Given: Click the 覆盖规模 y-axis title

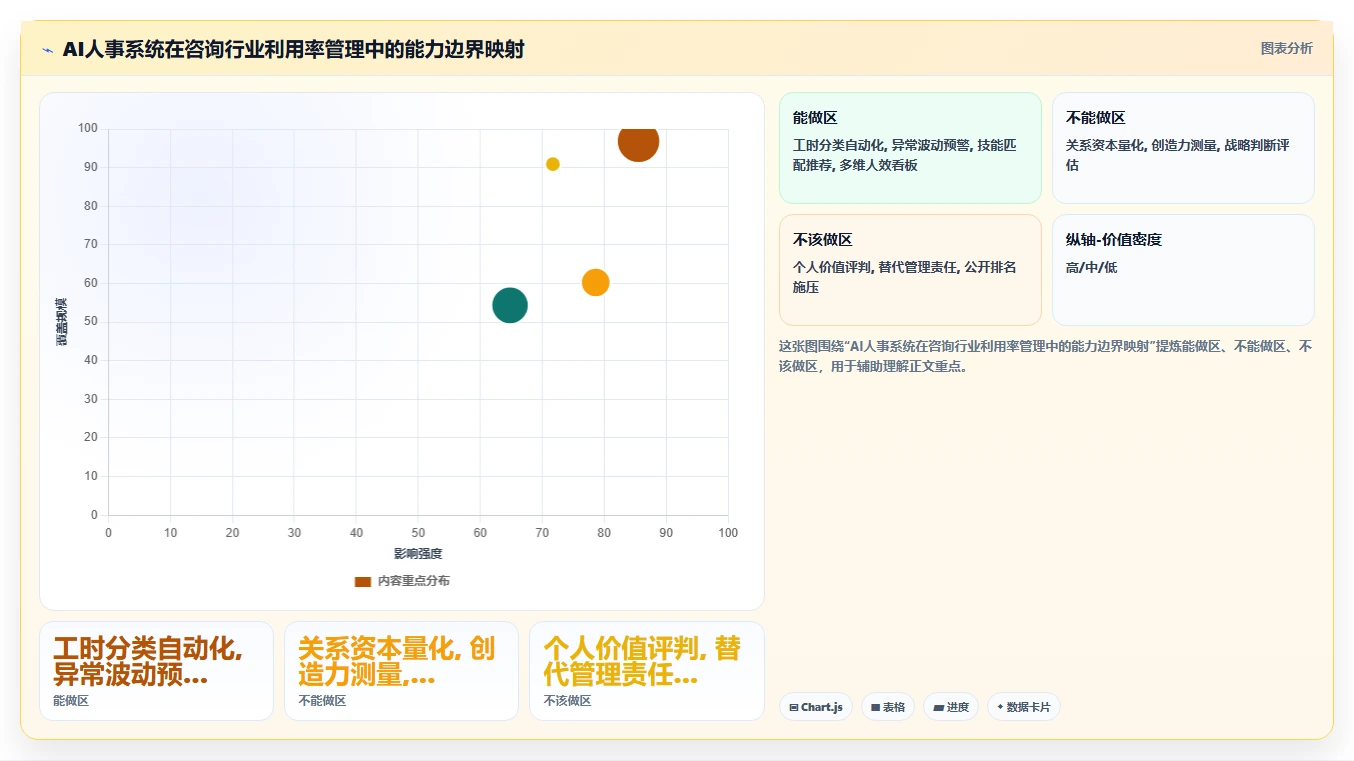Looking at the screenshot, I should (62, 322).
